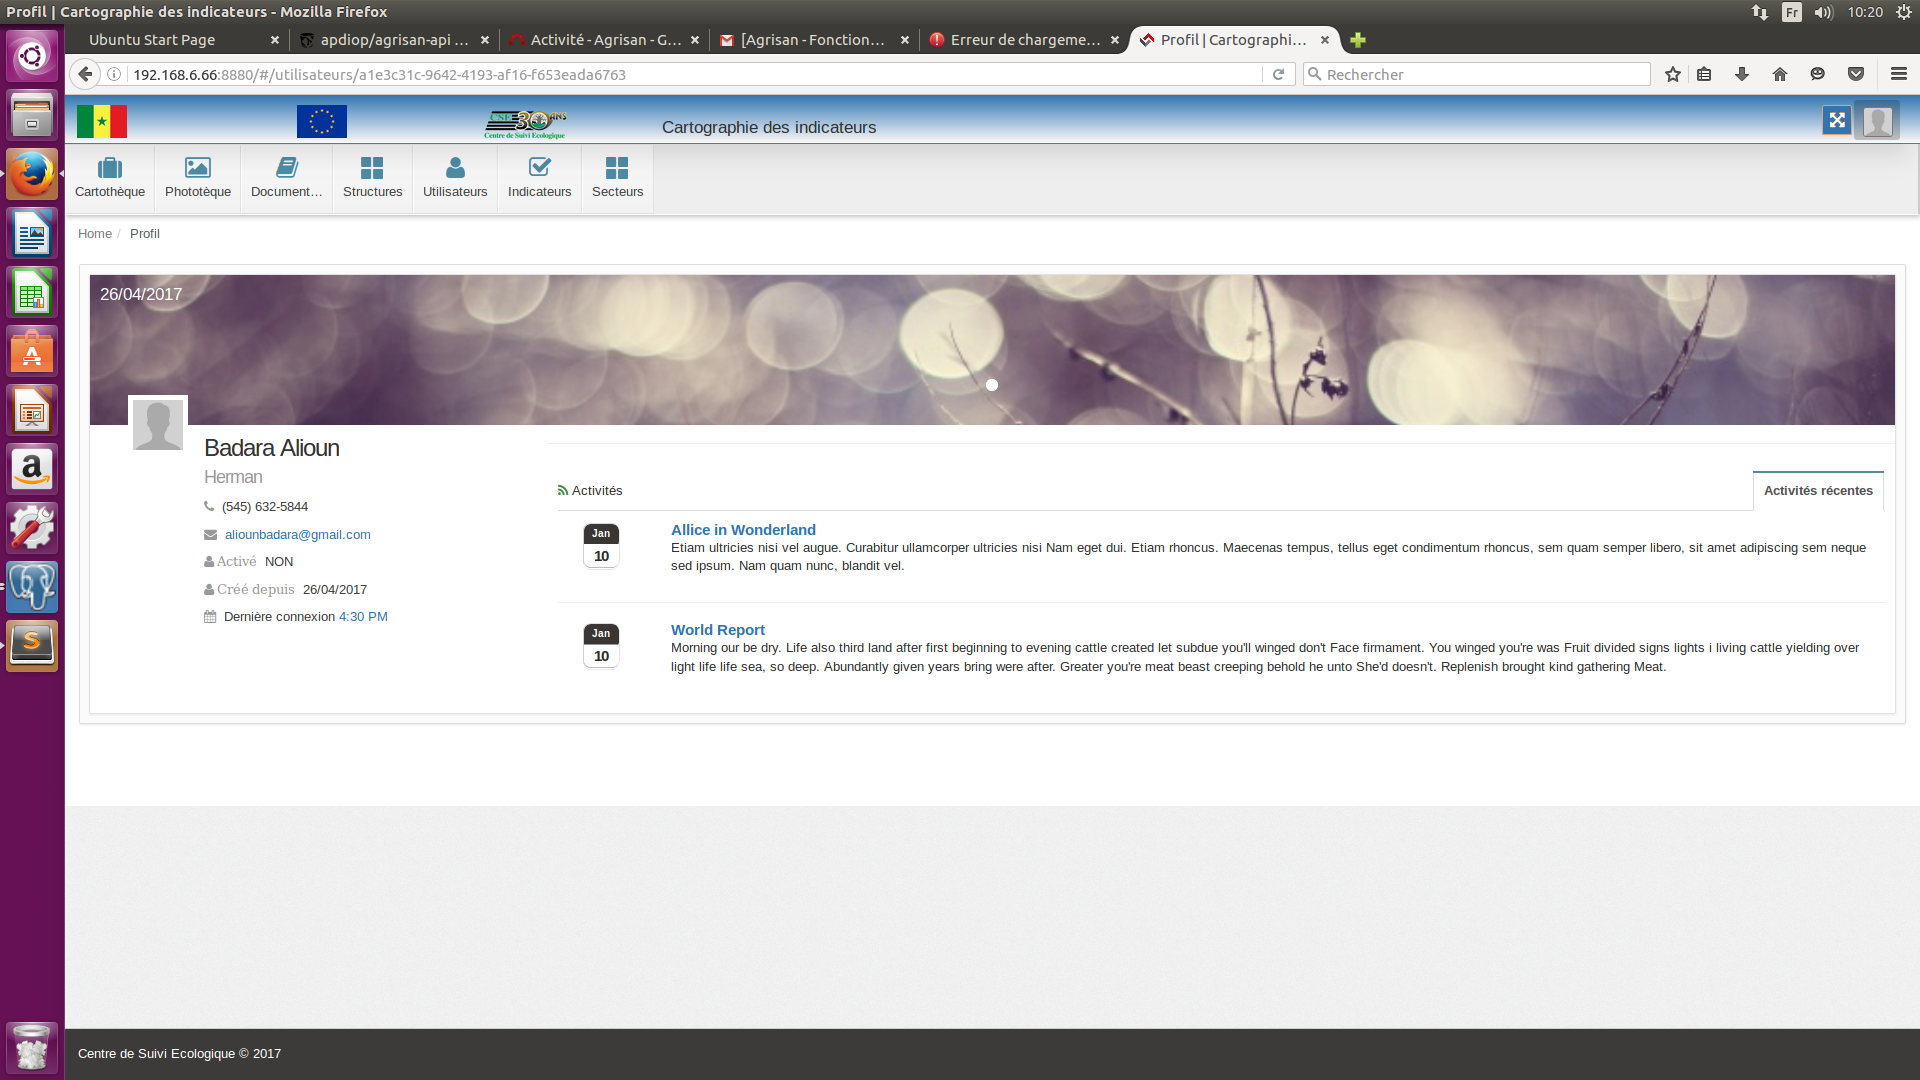Open the network indicator in top panel
The height and width of the screenshot is (1080, 1920).
point(1760,12)
